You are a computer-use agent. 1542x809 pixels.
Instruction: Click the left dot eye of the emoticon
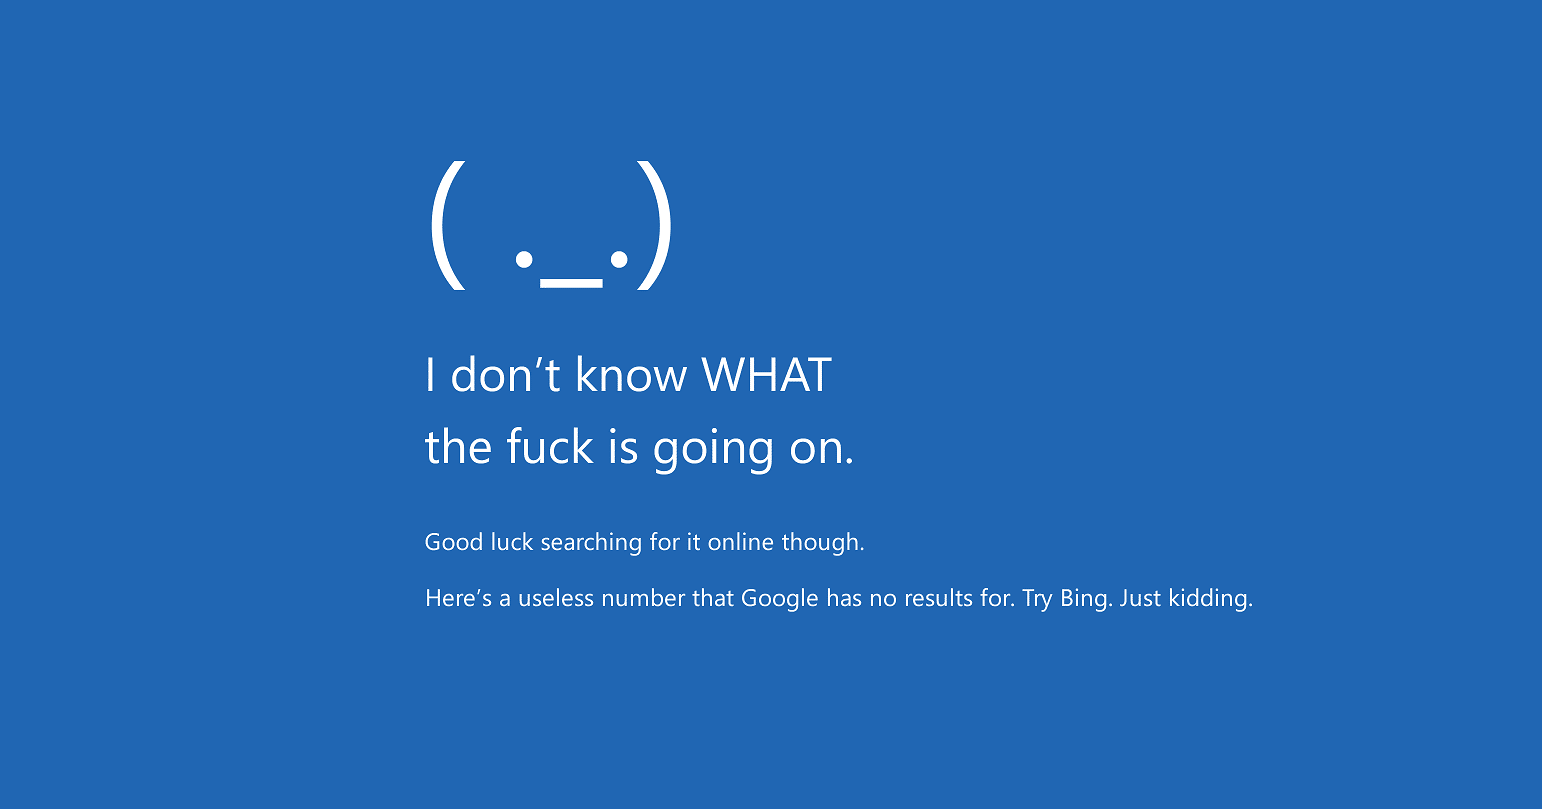pyautogui.click(x=523, y=260)
